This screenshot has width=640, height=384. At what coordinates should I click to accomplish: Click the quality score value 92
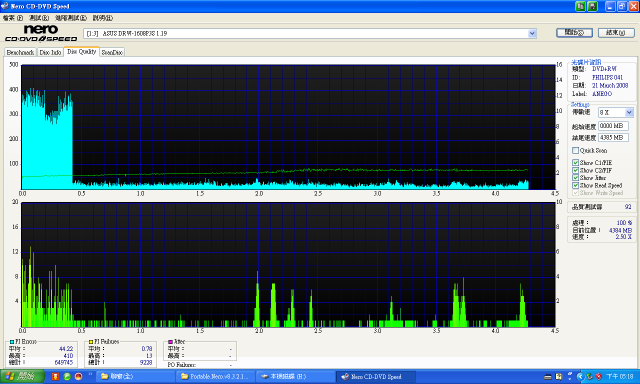[628, 207]
